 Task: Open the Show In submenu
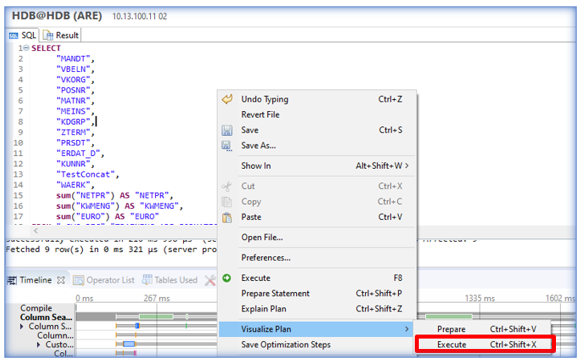coord(317,166)
